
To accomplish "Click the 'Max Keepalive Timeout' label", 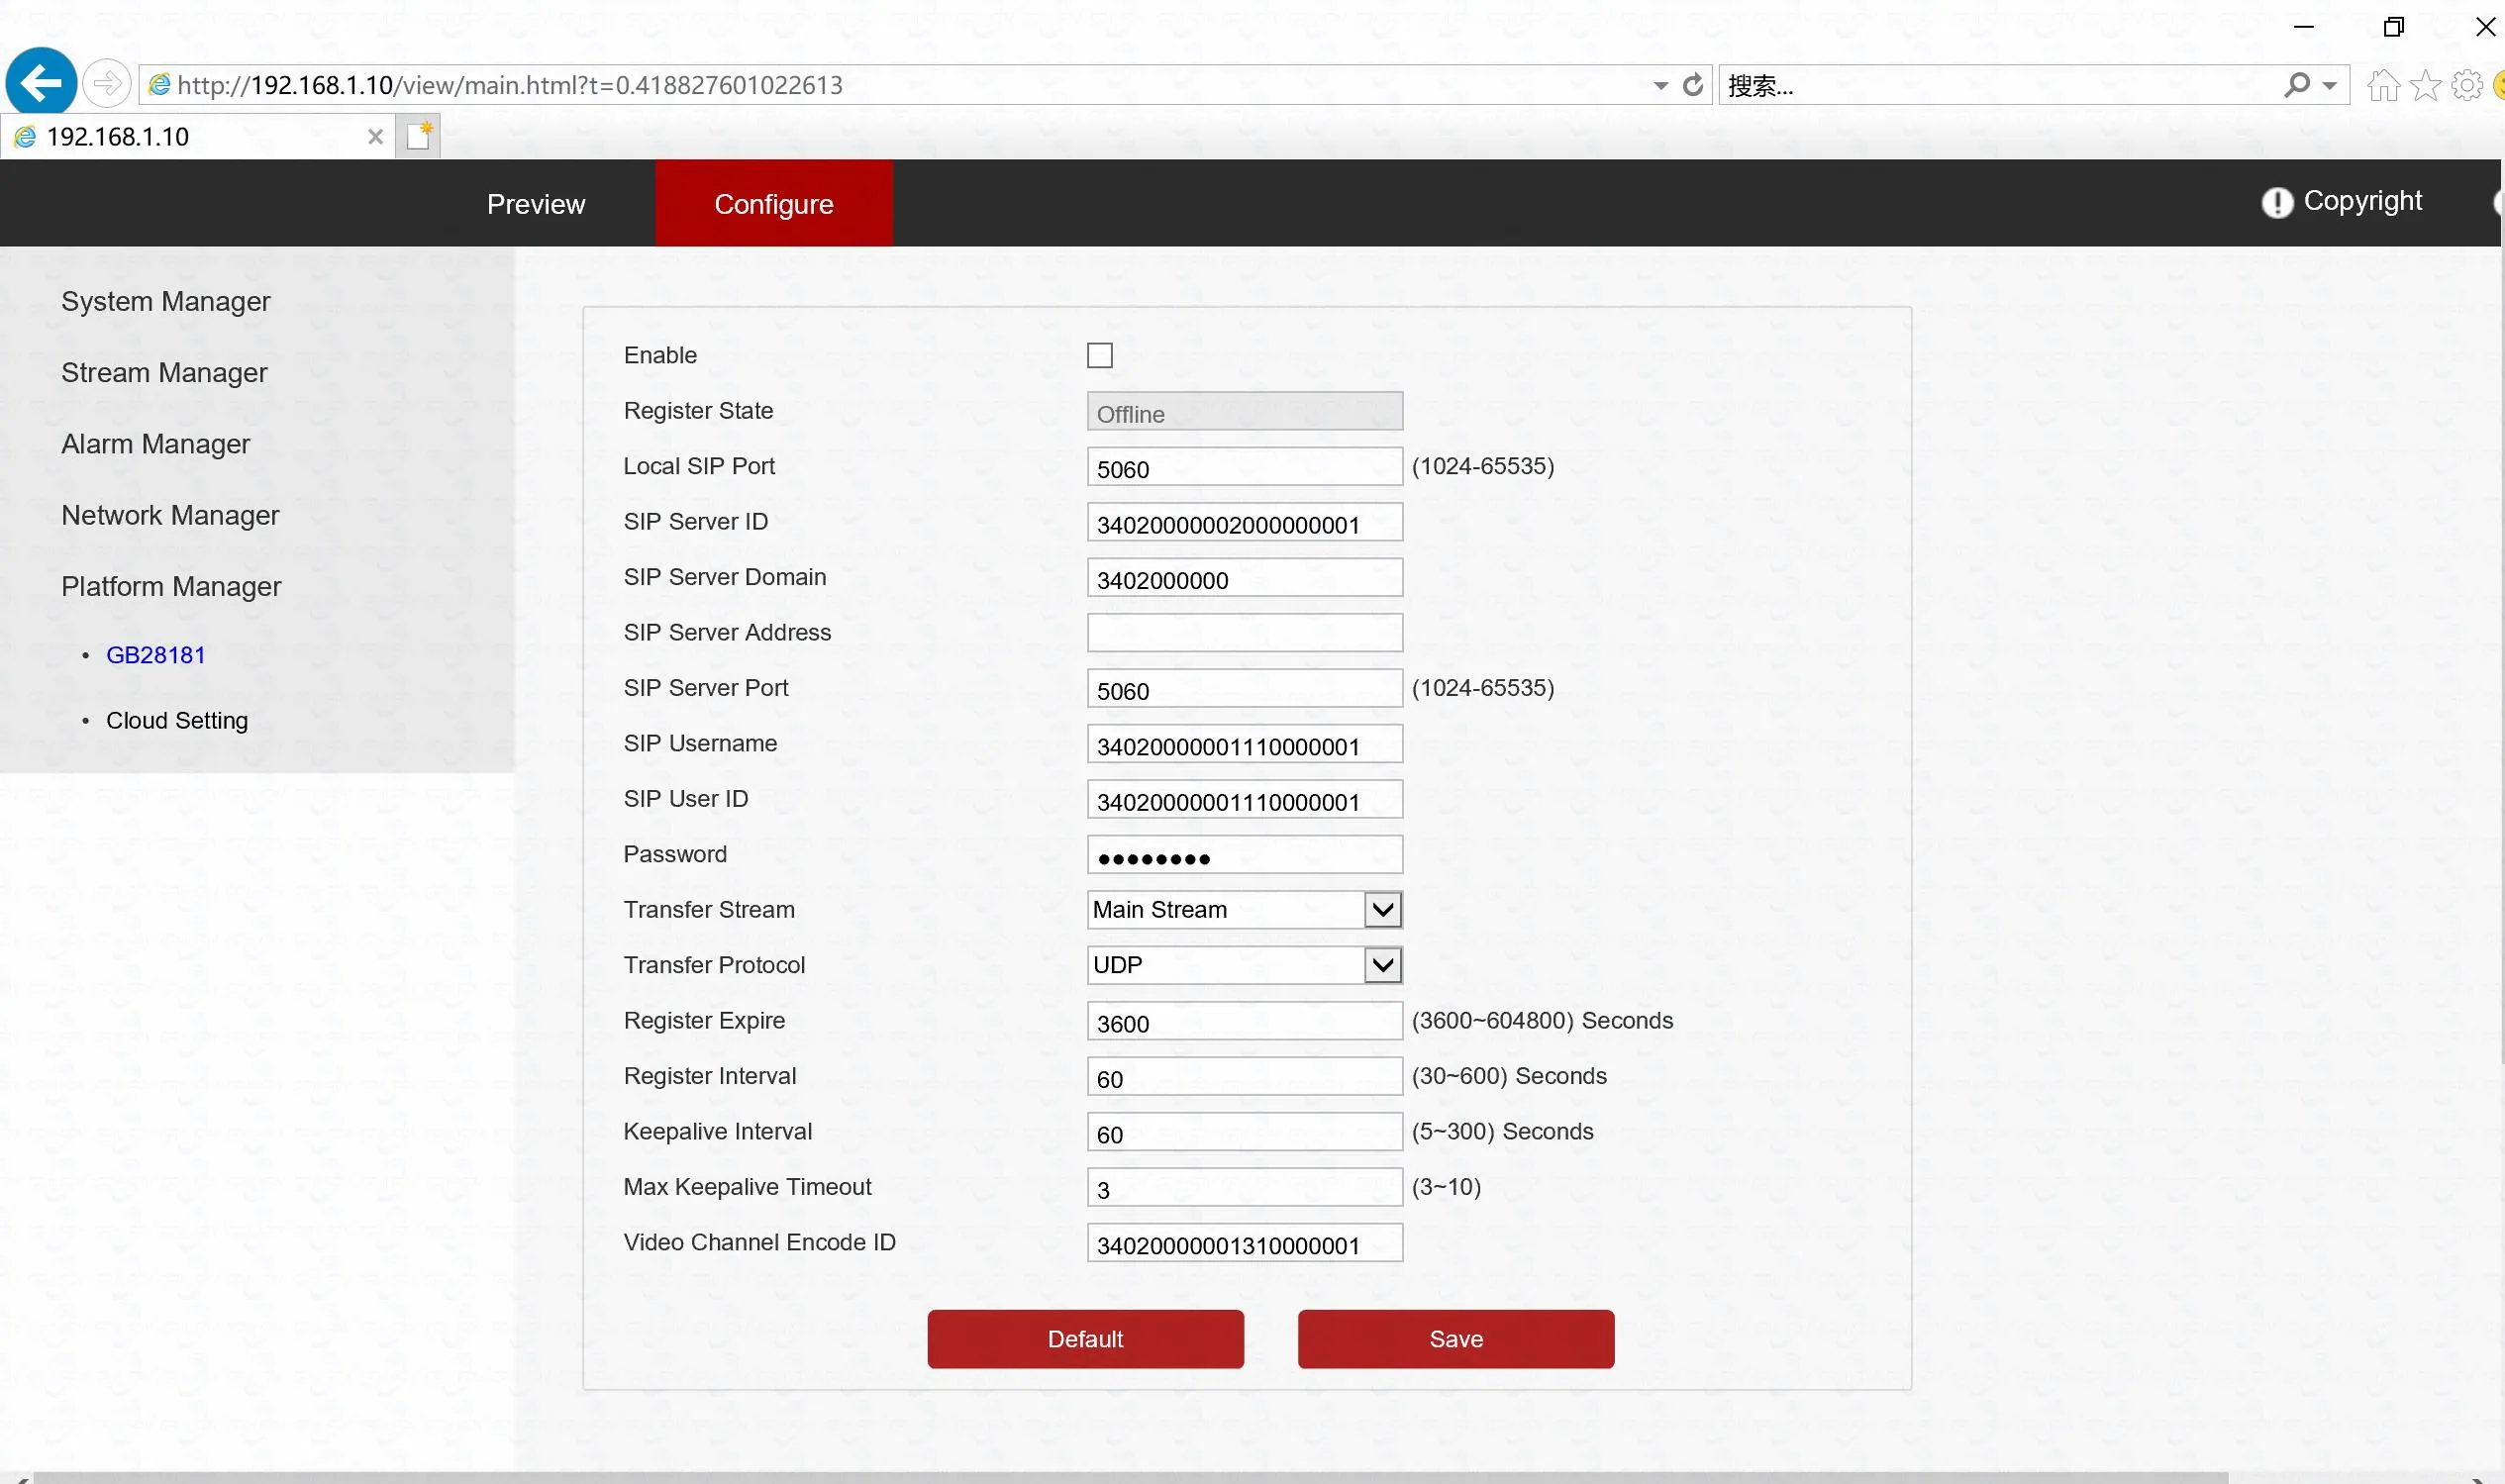I will pos(747,1186).
